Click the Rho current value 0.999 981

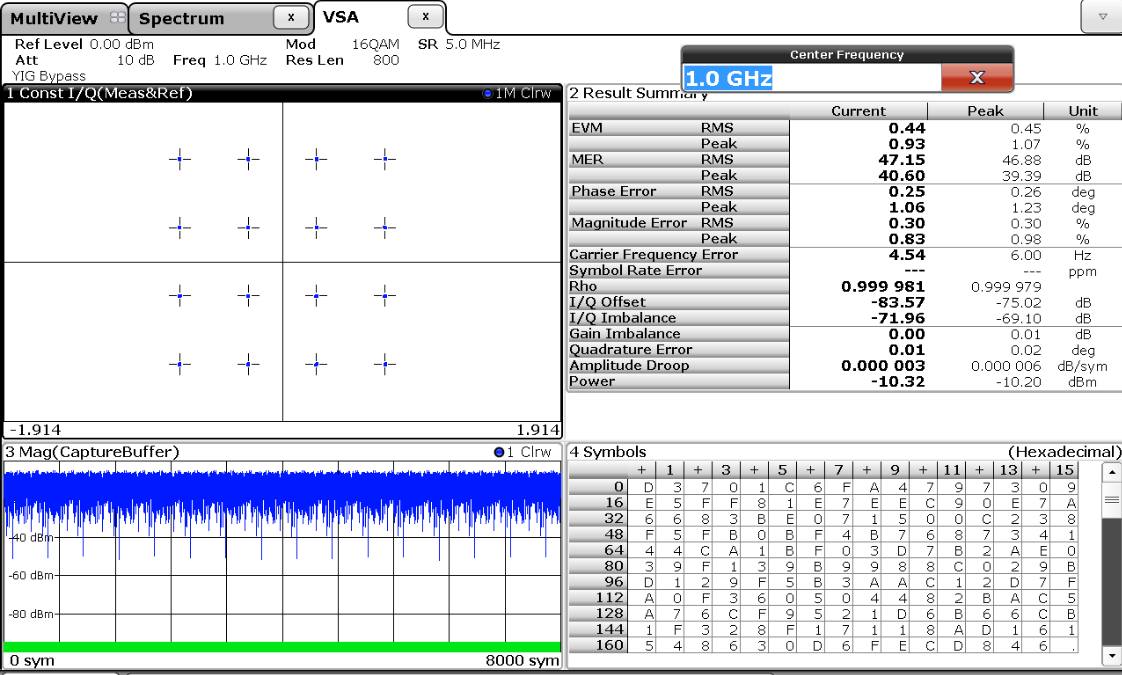(x=883, y=286)
